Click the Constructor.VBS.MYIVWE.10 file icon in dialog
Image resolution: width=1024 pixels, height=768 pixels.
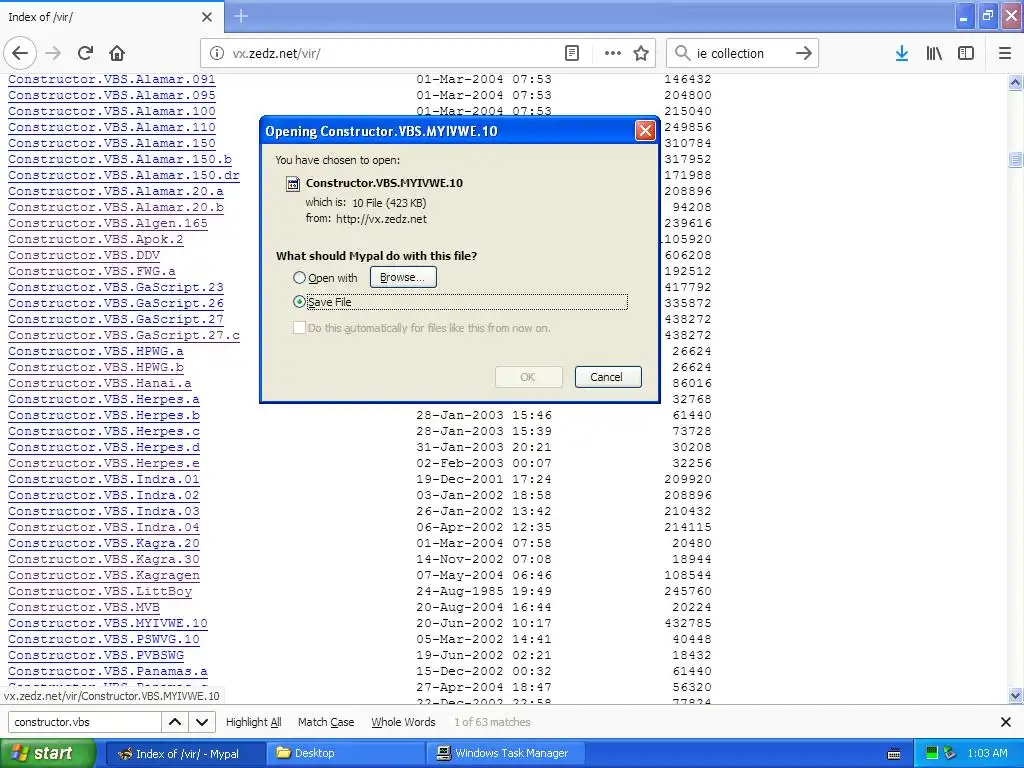click(x=293, y=184)
